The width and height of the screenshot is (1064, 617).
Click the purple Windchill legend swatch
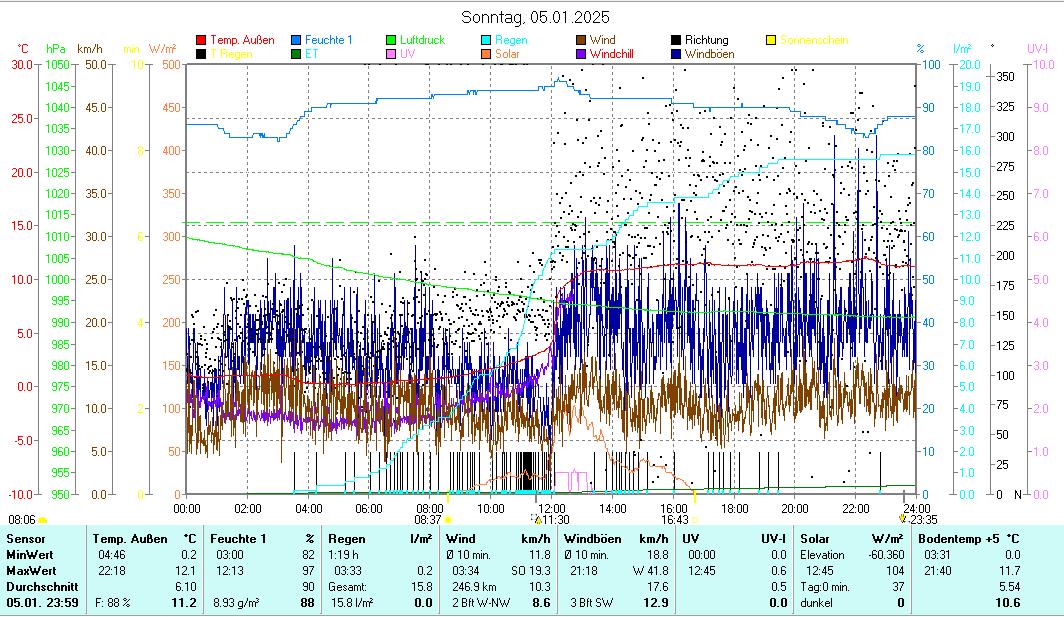581,54
